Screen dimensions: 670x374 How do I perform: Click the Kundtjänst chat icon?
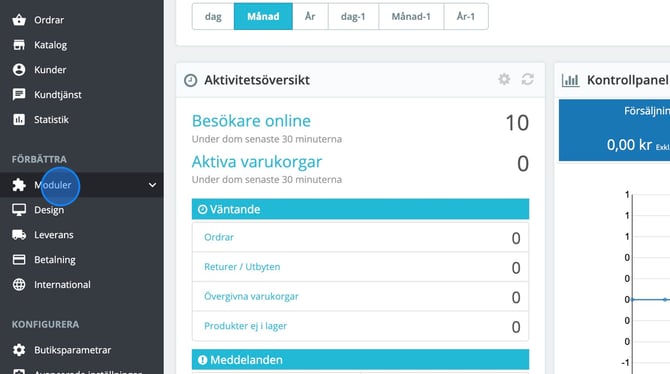tap(19, 94)
